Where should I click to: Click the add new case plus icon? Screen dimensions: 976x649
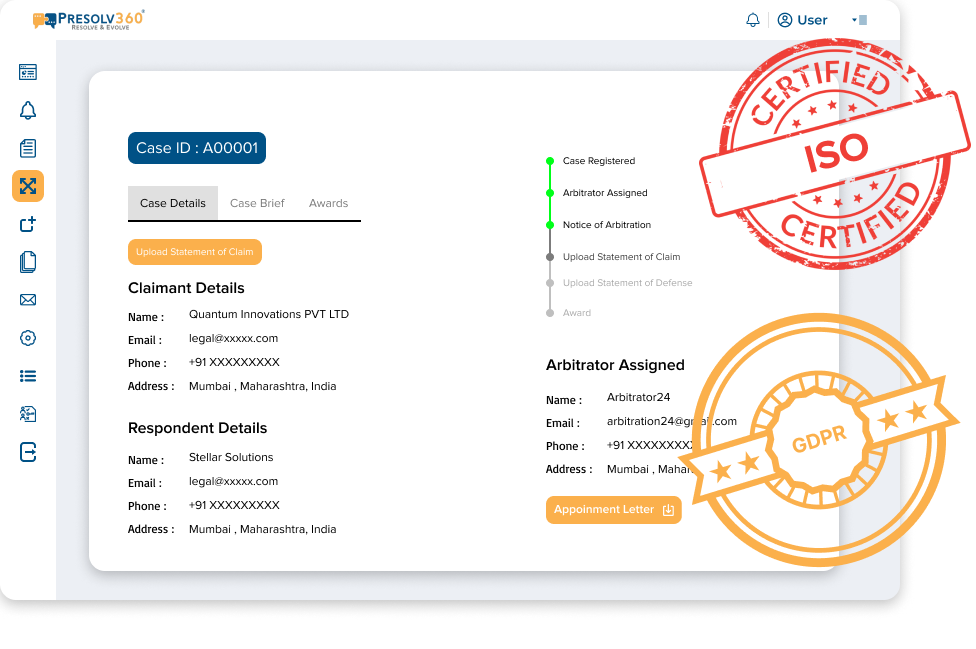point(28,224)
